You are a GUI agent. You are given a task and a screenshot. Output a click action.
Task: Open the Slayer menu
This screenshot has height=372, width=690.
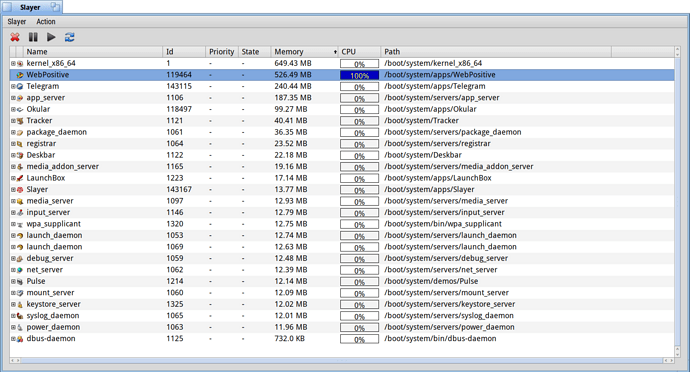click(x=17, y=22)
